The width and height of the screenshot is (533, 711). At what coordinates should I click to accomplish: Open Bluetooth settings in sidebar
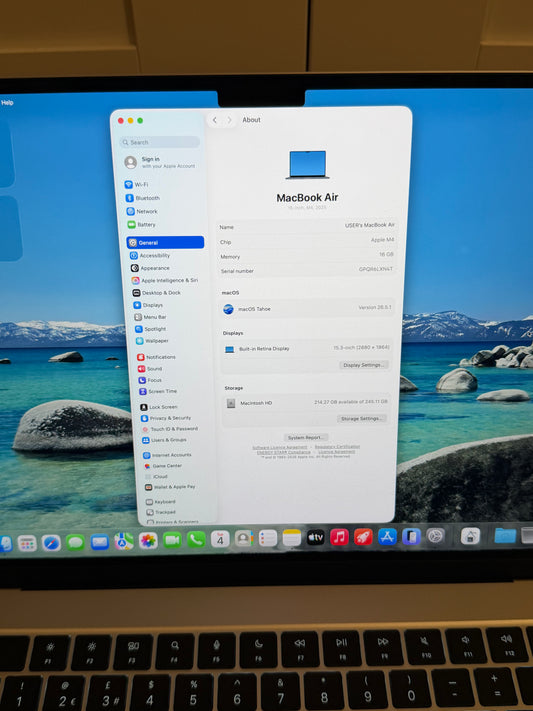point(142,198)
